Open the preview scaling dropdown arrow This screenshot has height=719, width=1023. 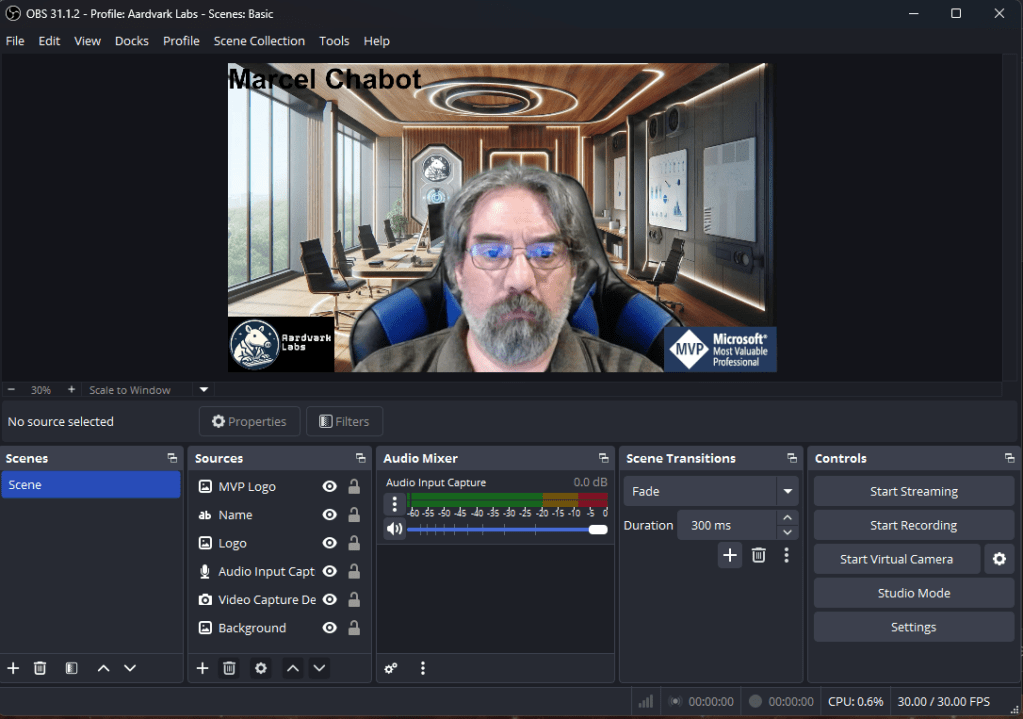pos(204,390)
